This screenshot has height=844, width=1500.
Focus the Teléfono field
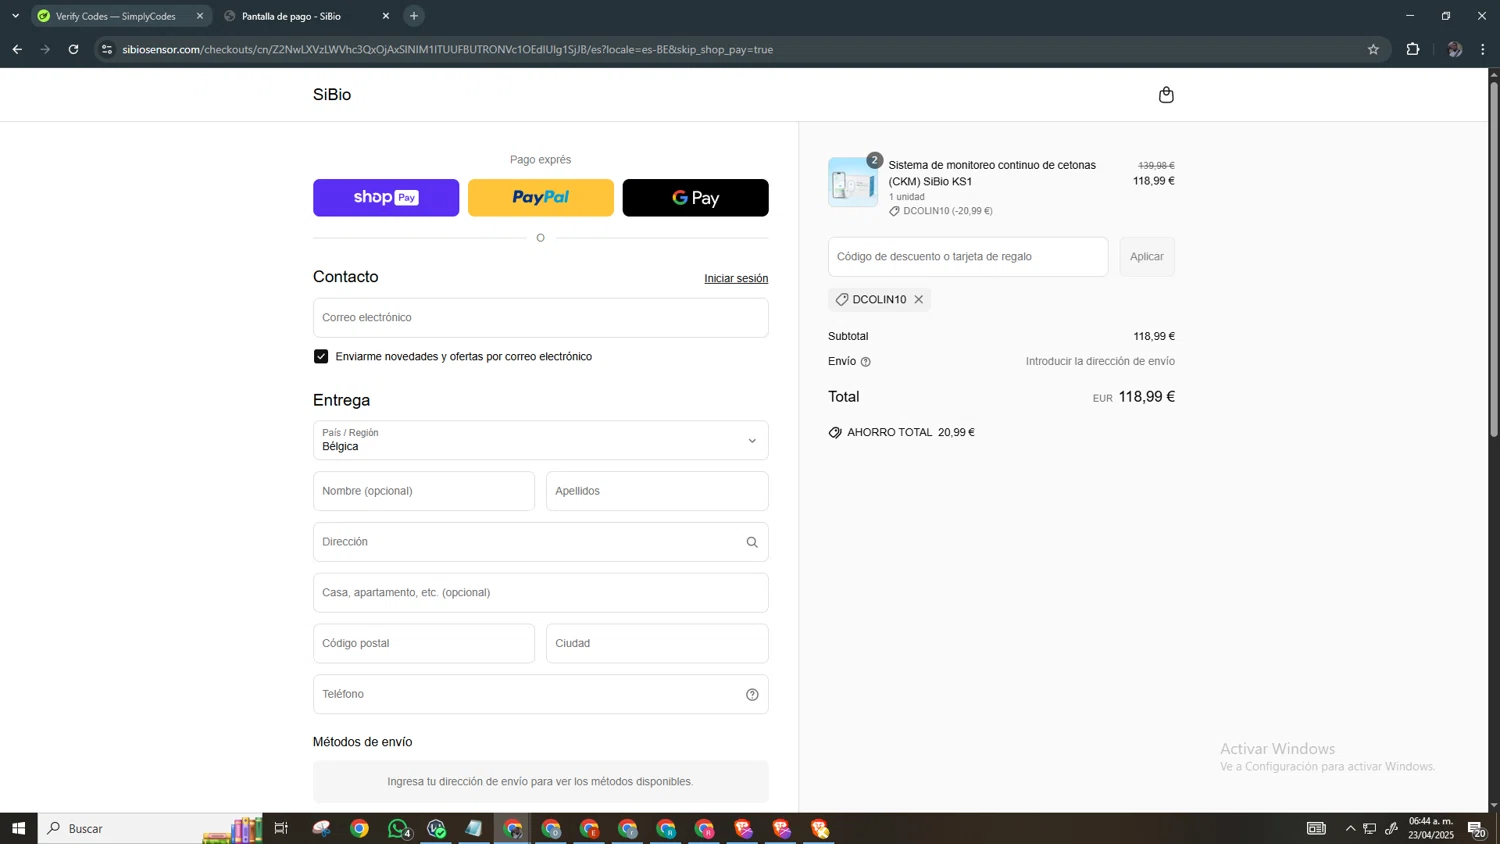pos(541,694)
